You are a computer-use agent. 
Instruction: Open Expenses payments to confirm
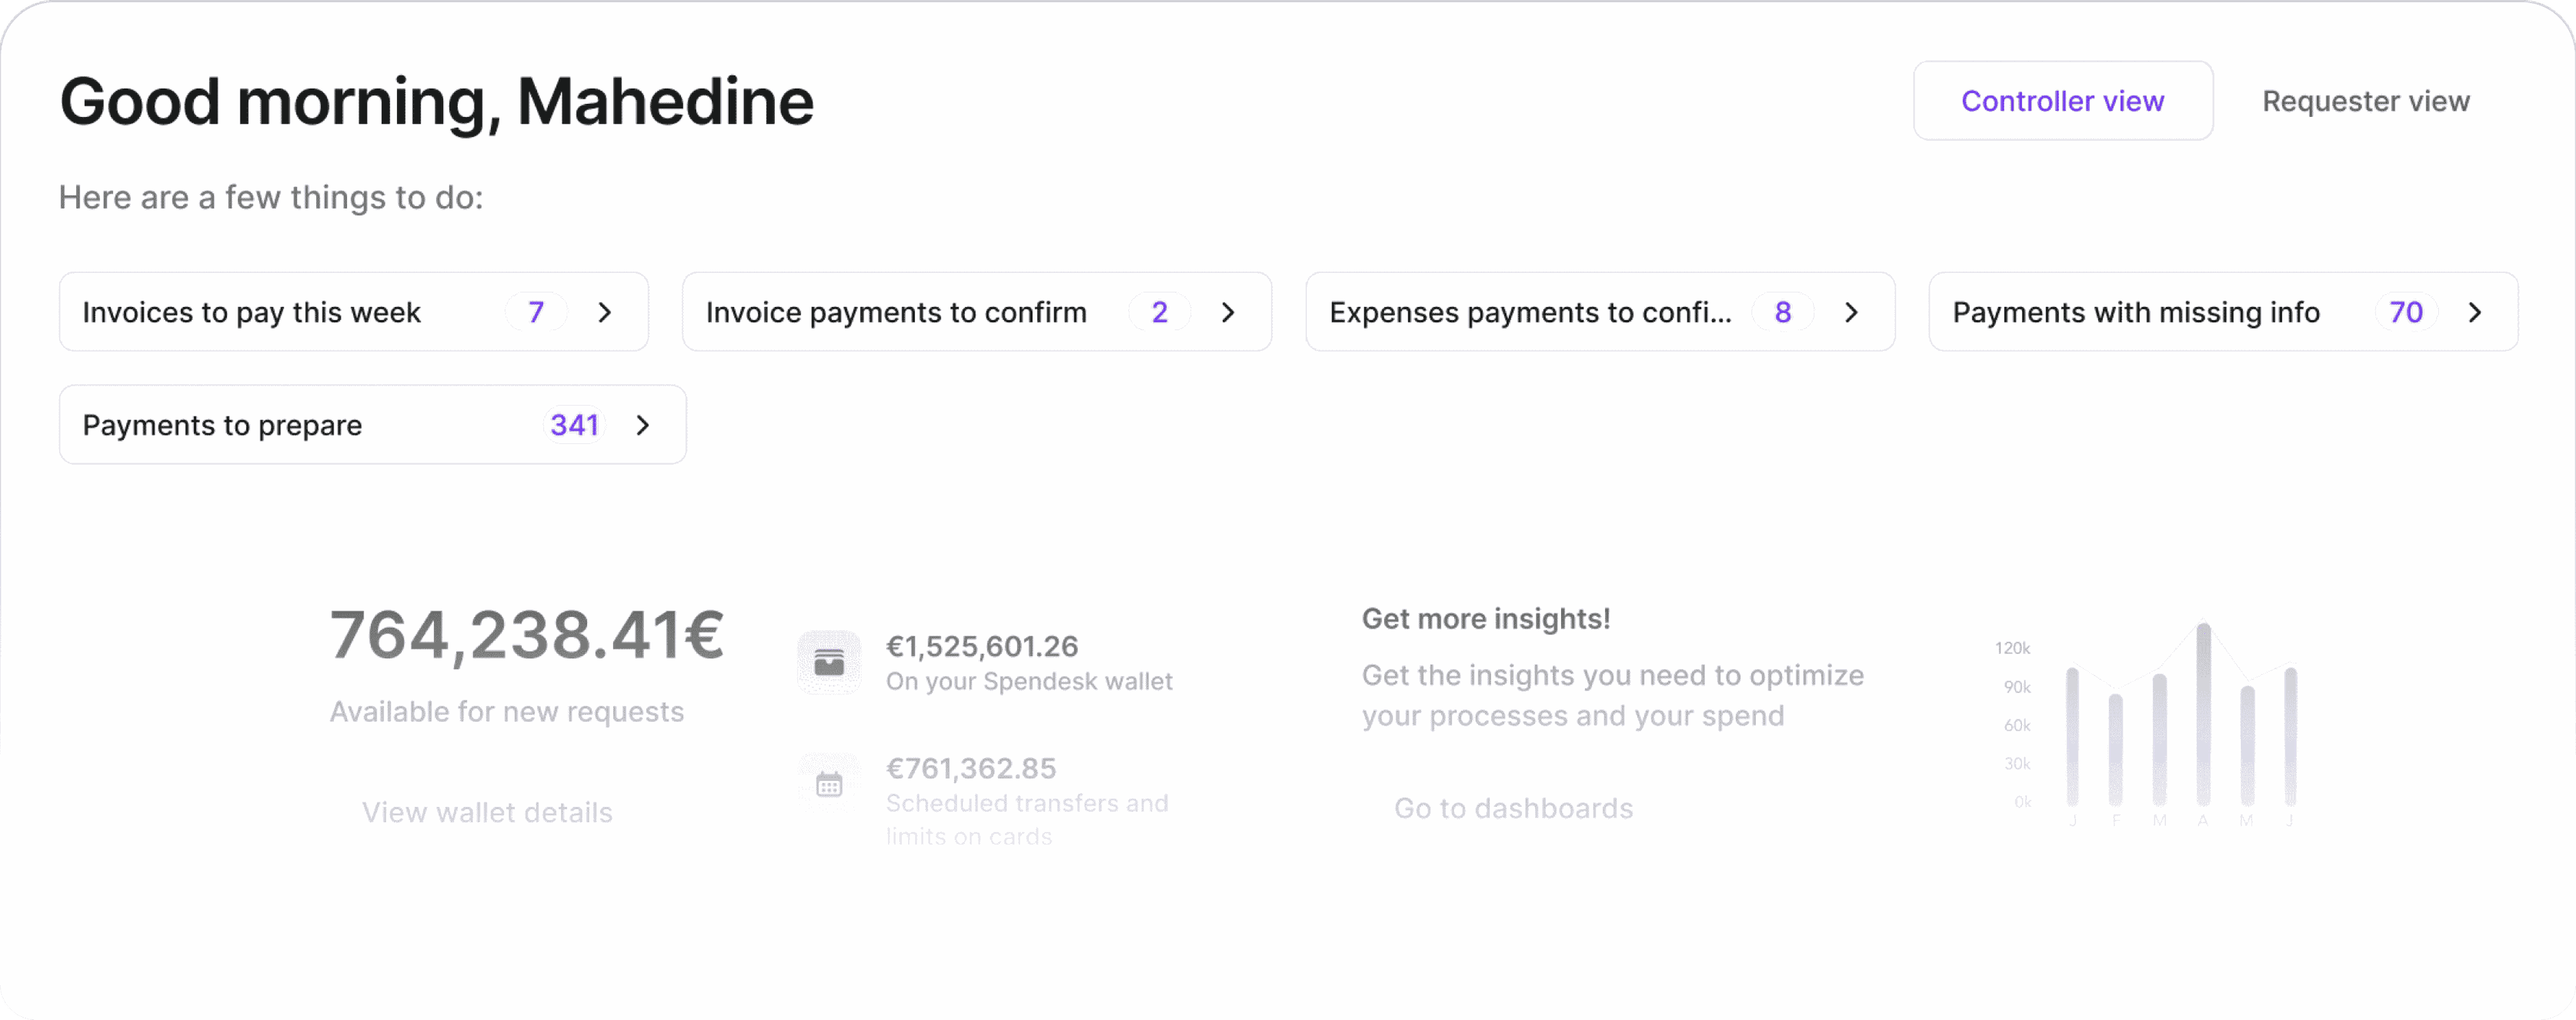tap(1600, 312)
